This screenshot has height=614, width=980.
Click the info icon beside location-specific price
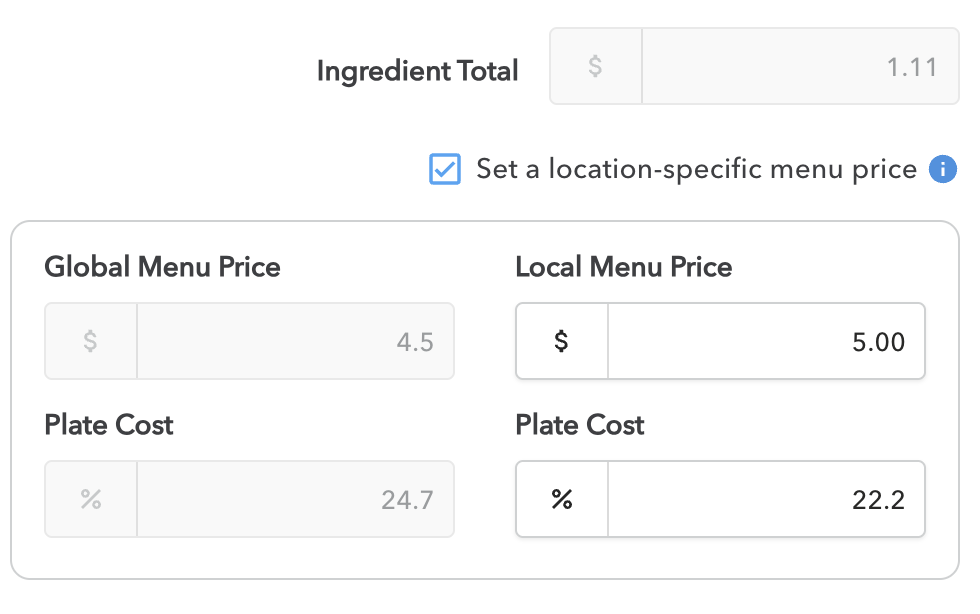tap(943, 169)
